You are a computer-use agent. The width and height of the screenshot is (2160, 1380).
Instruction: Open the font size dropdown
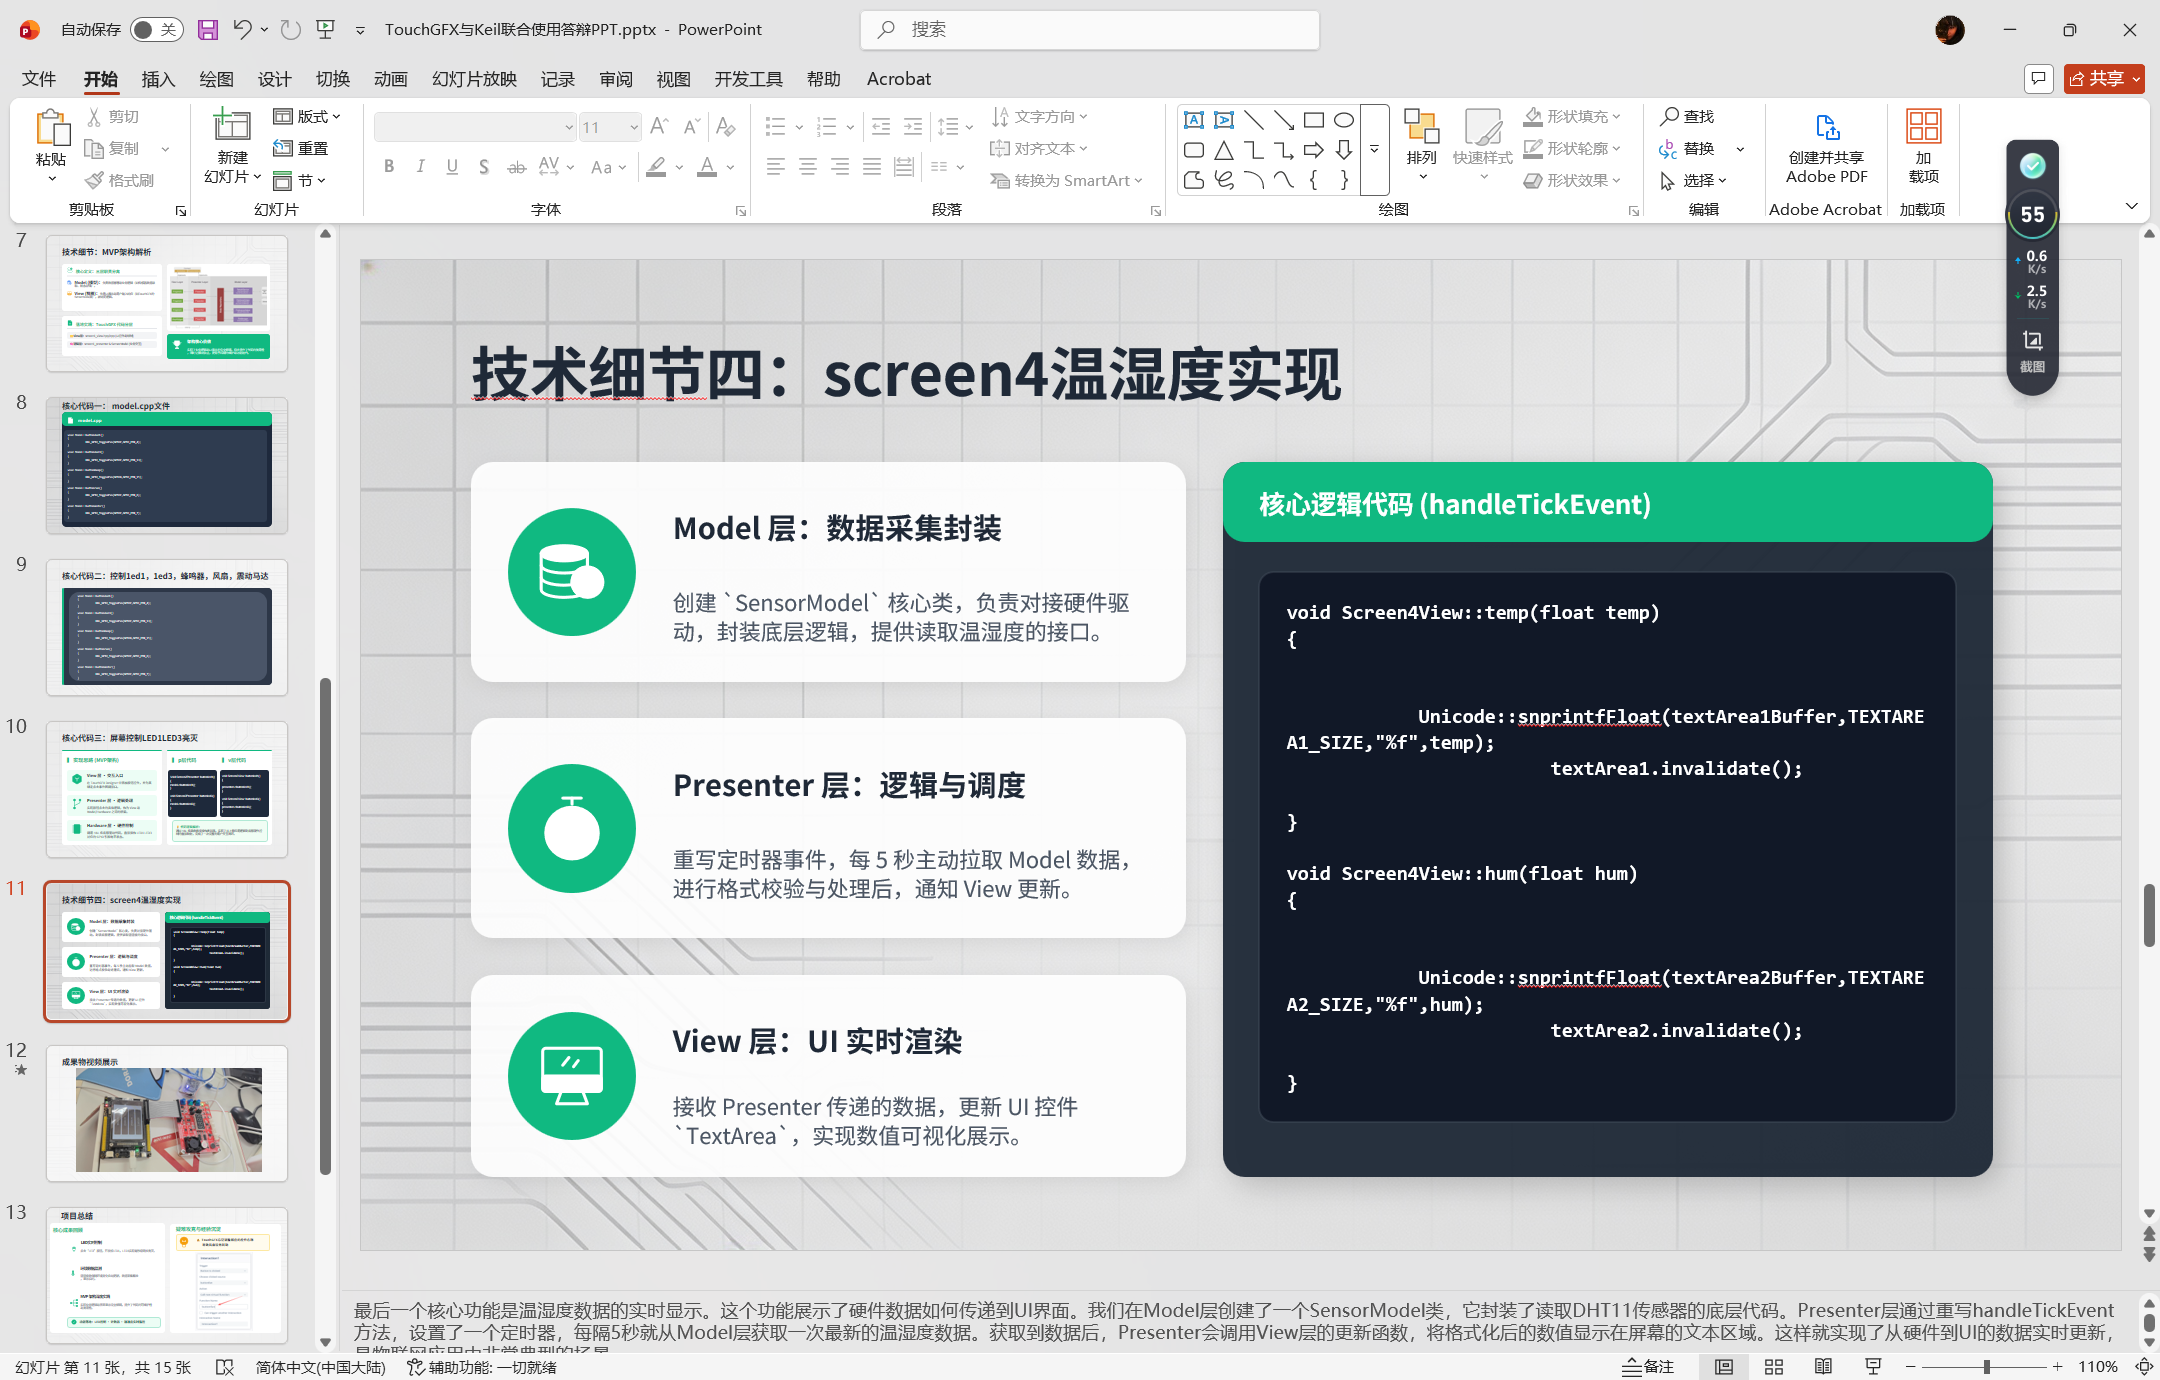[634, 127]
